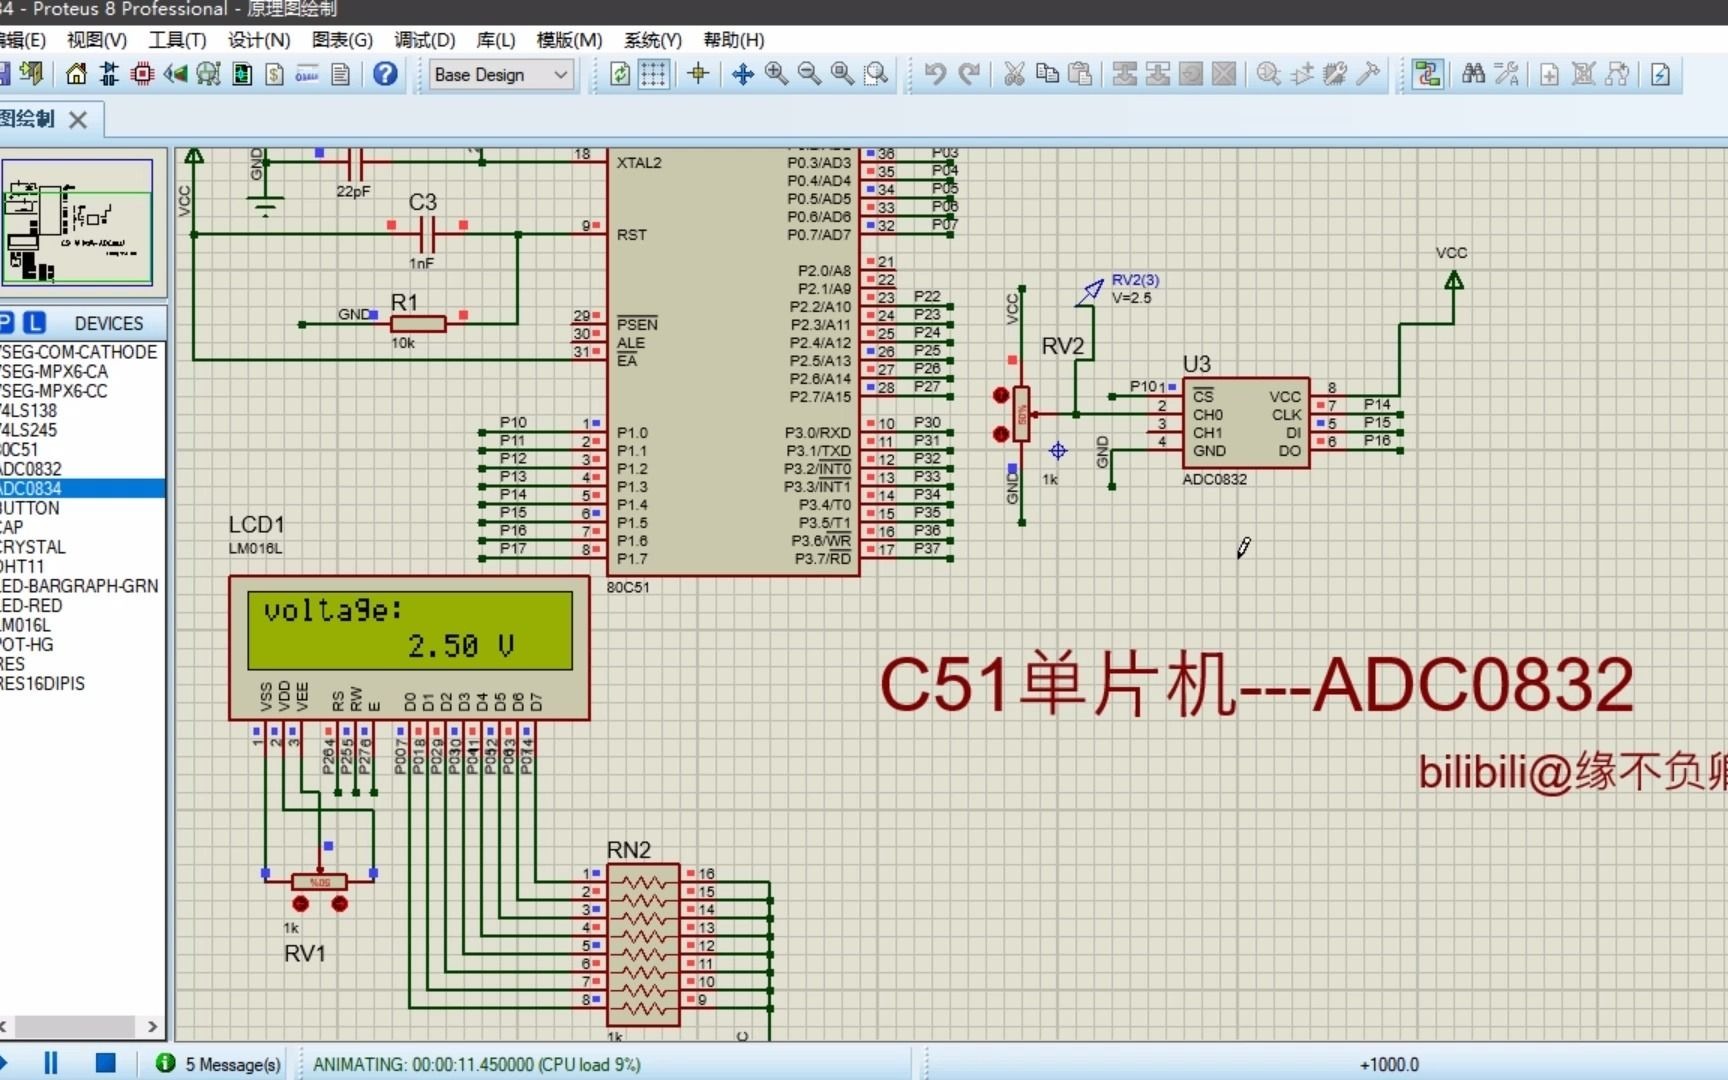This screenshot has width=1728, height=1080.
Task: Stop the simulation
Action: pos(105,1063)
